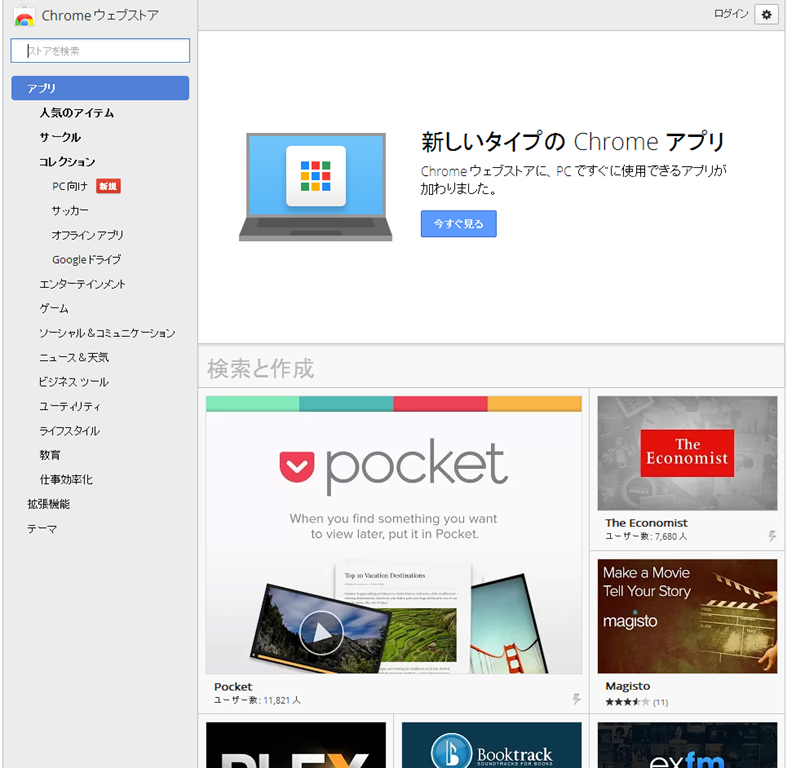Open ユーティリティ category
This screenshot has width=805, height=768.
70,406
